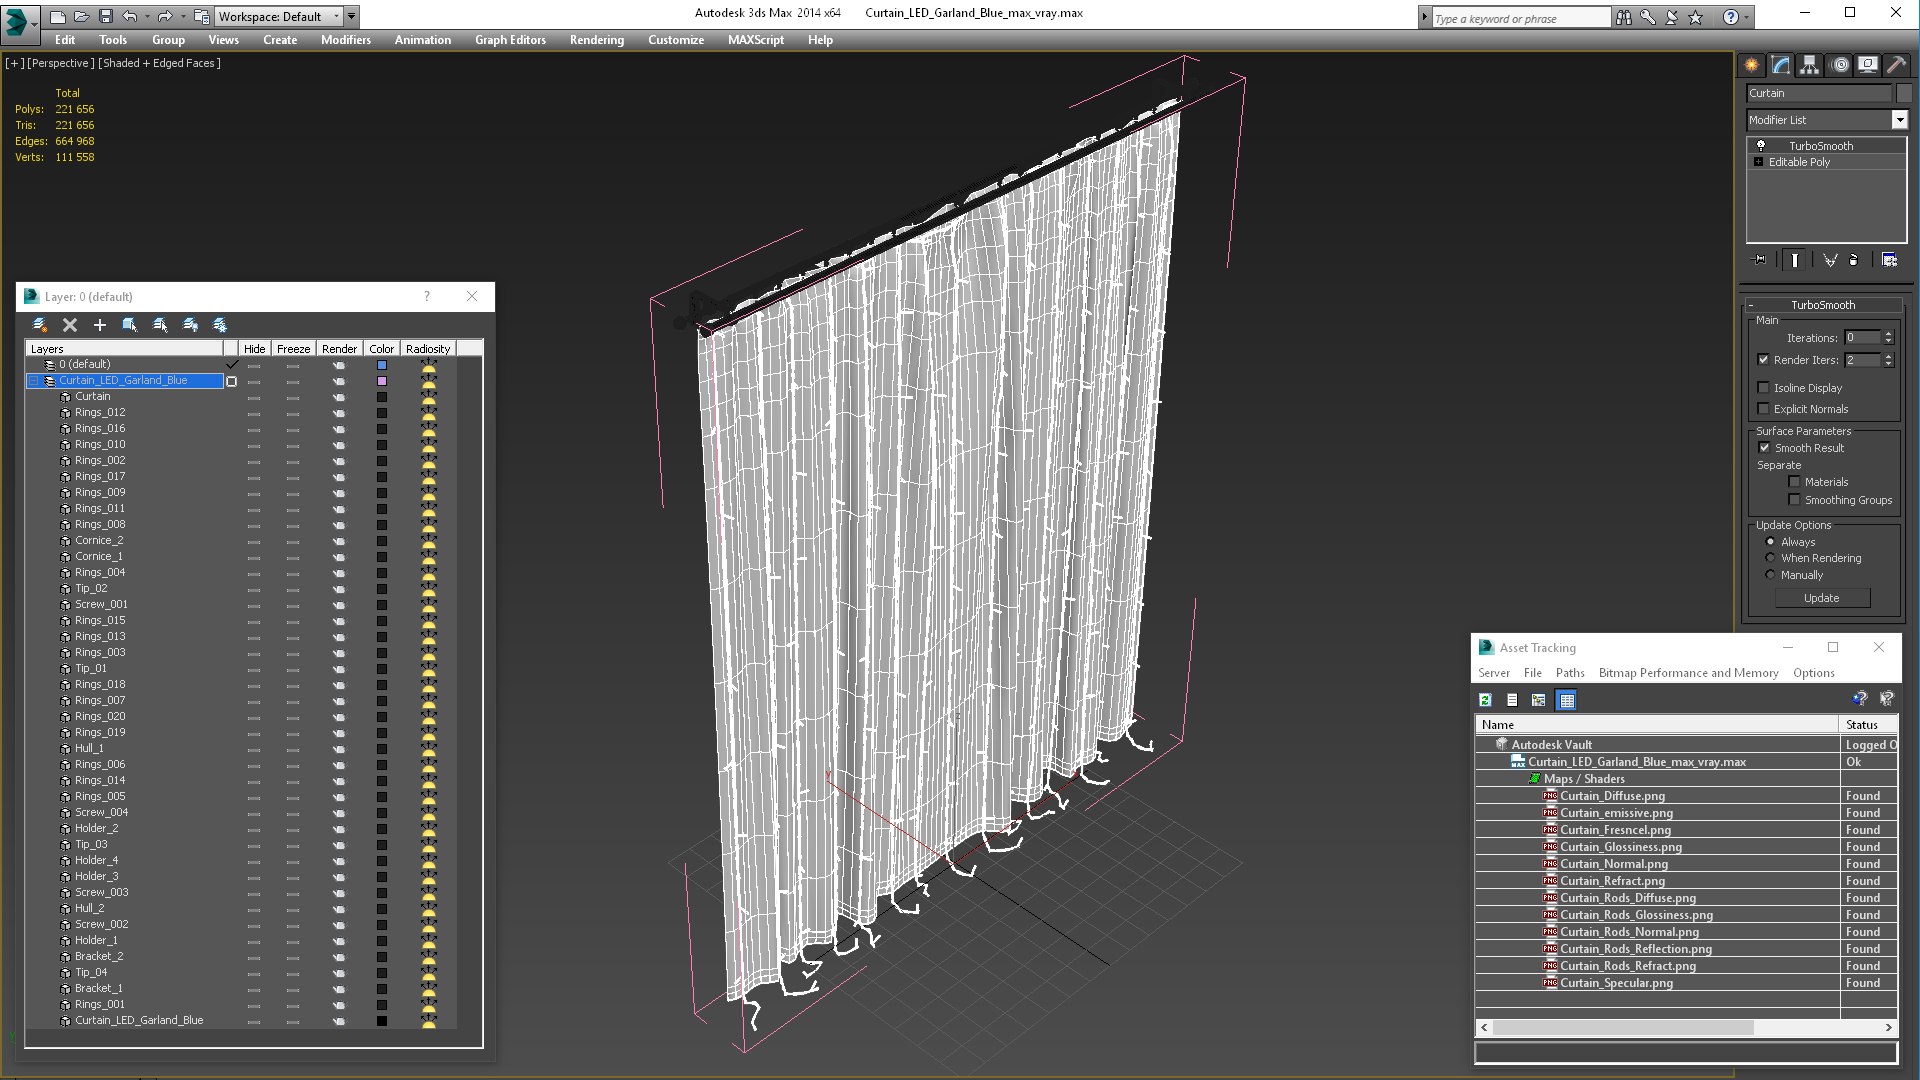Save the scene with the floppy disk icon
The image size is (1920, 1080).
[104, 16]
